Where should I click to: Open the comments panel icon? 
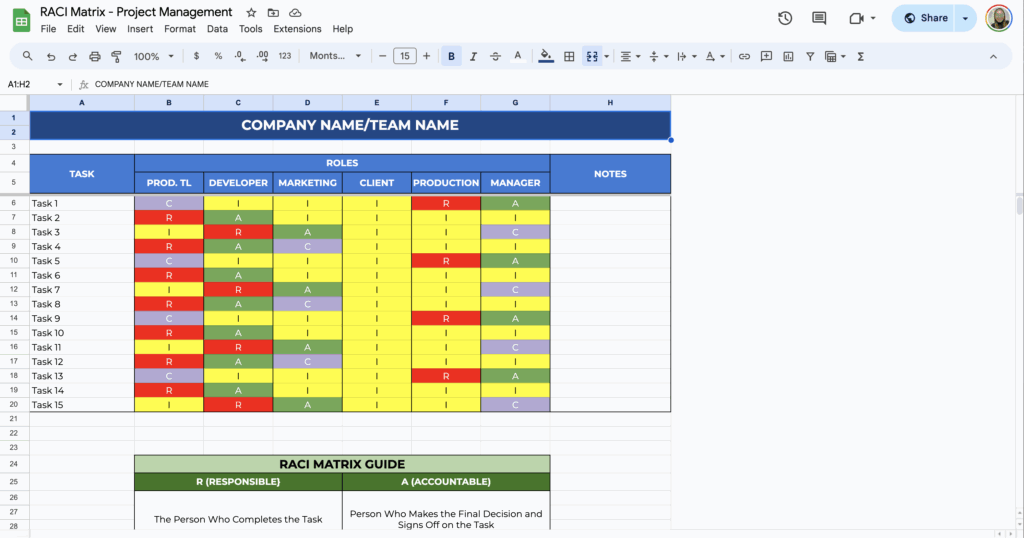819,18
